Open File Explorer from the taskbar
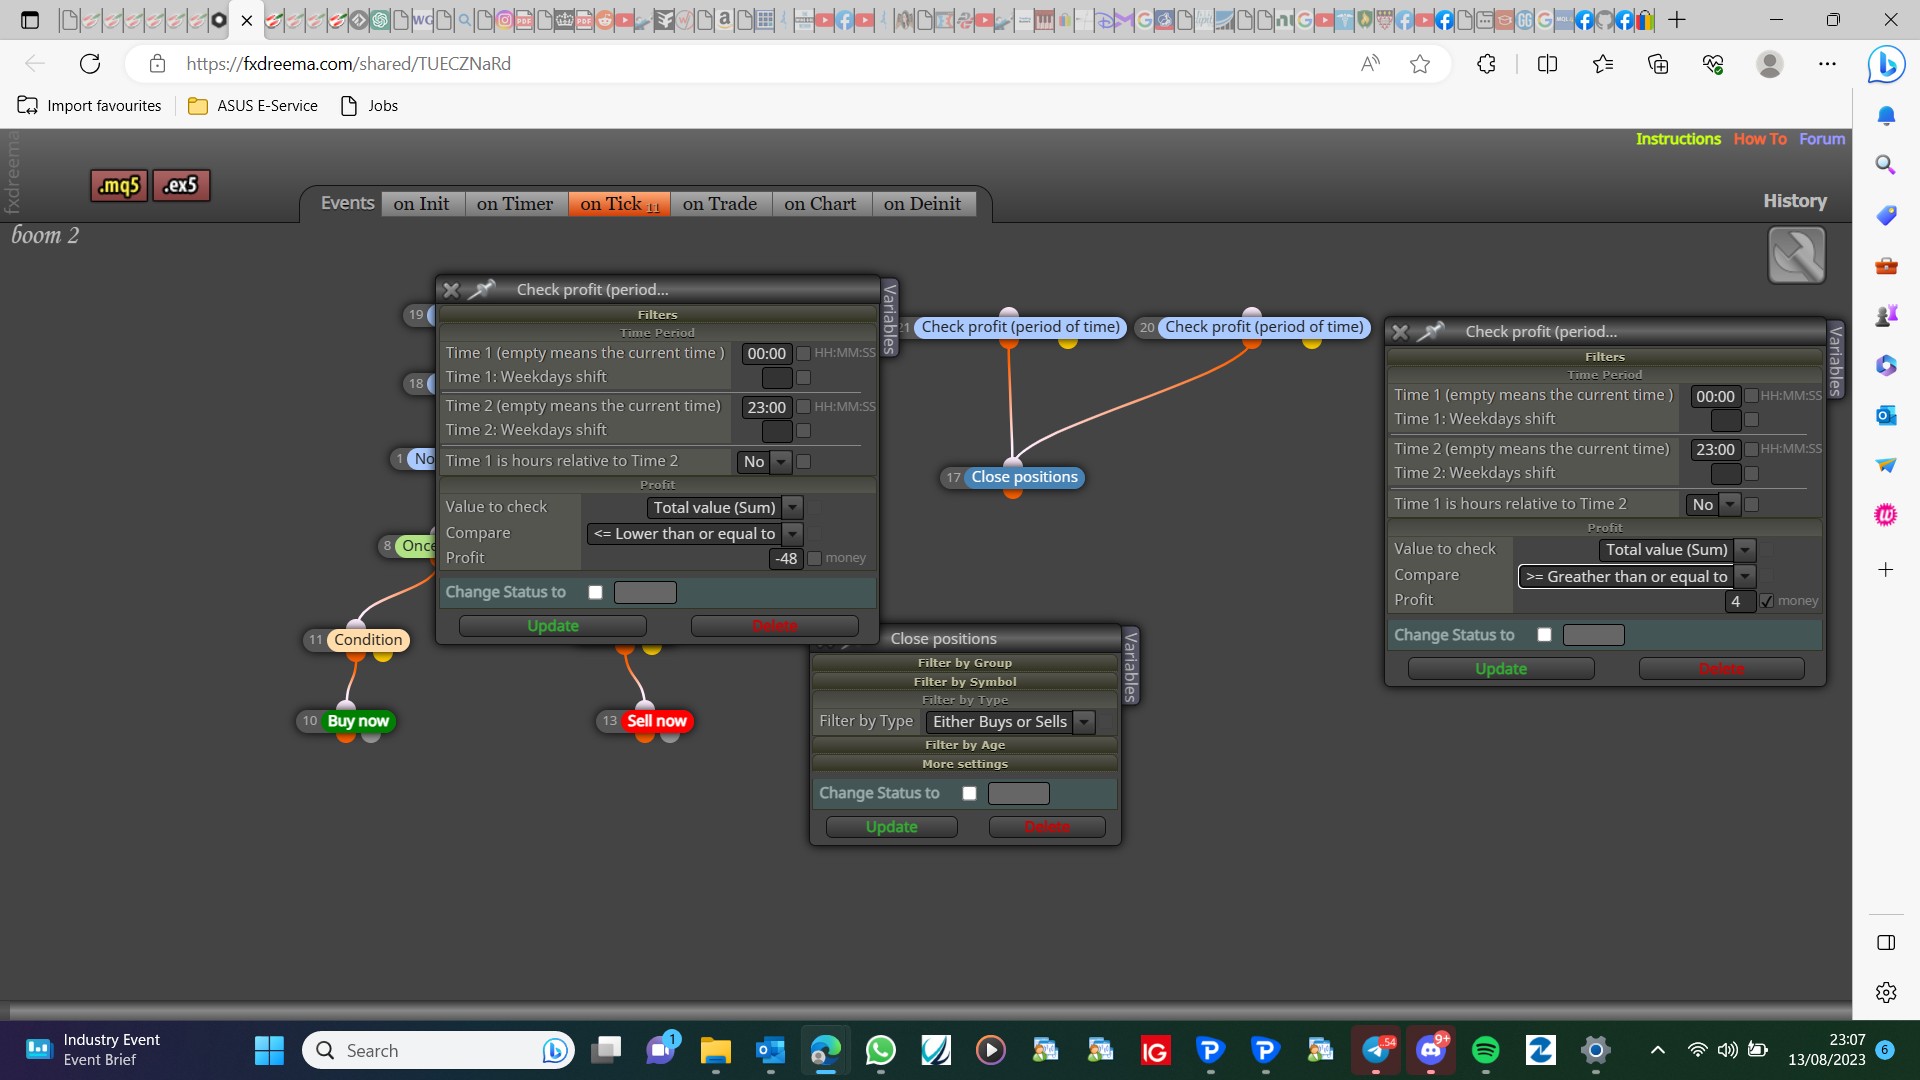 (x=716, y=1050)
